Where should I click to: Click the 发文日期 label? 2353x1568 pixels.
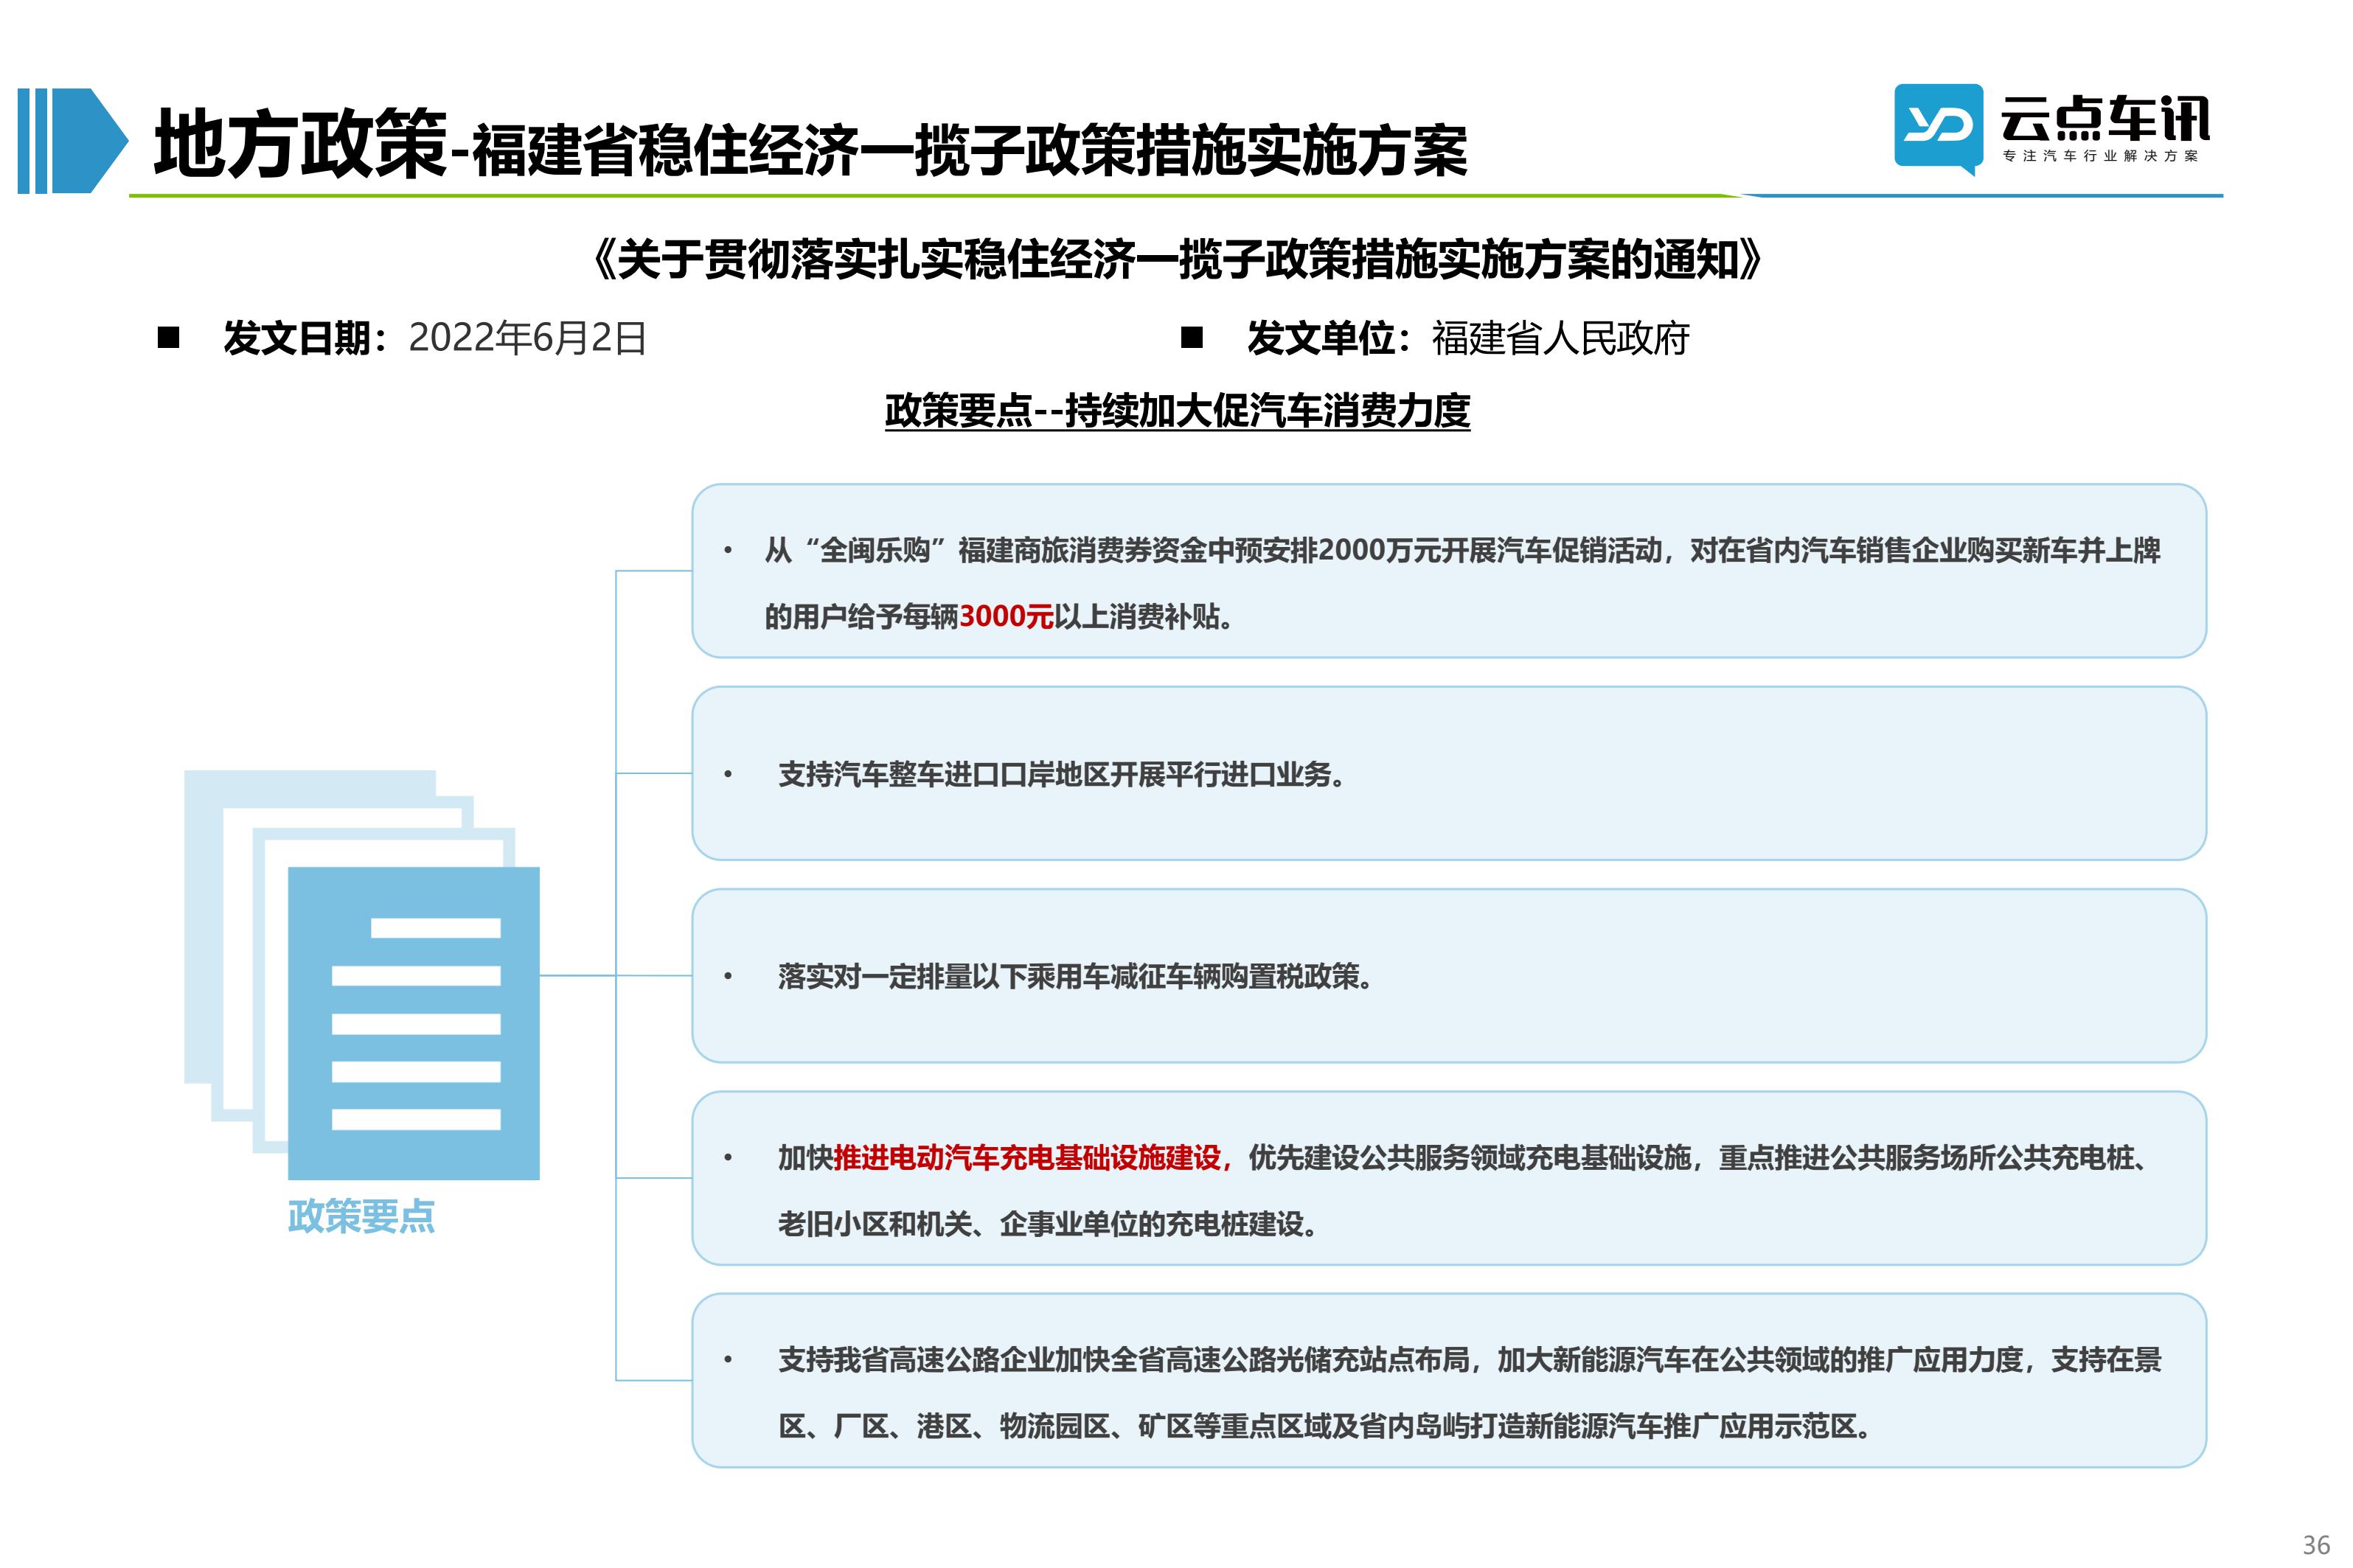pos(305,338)
